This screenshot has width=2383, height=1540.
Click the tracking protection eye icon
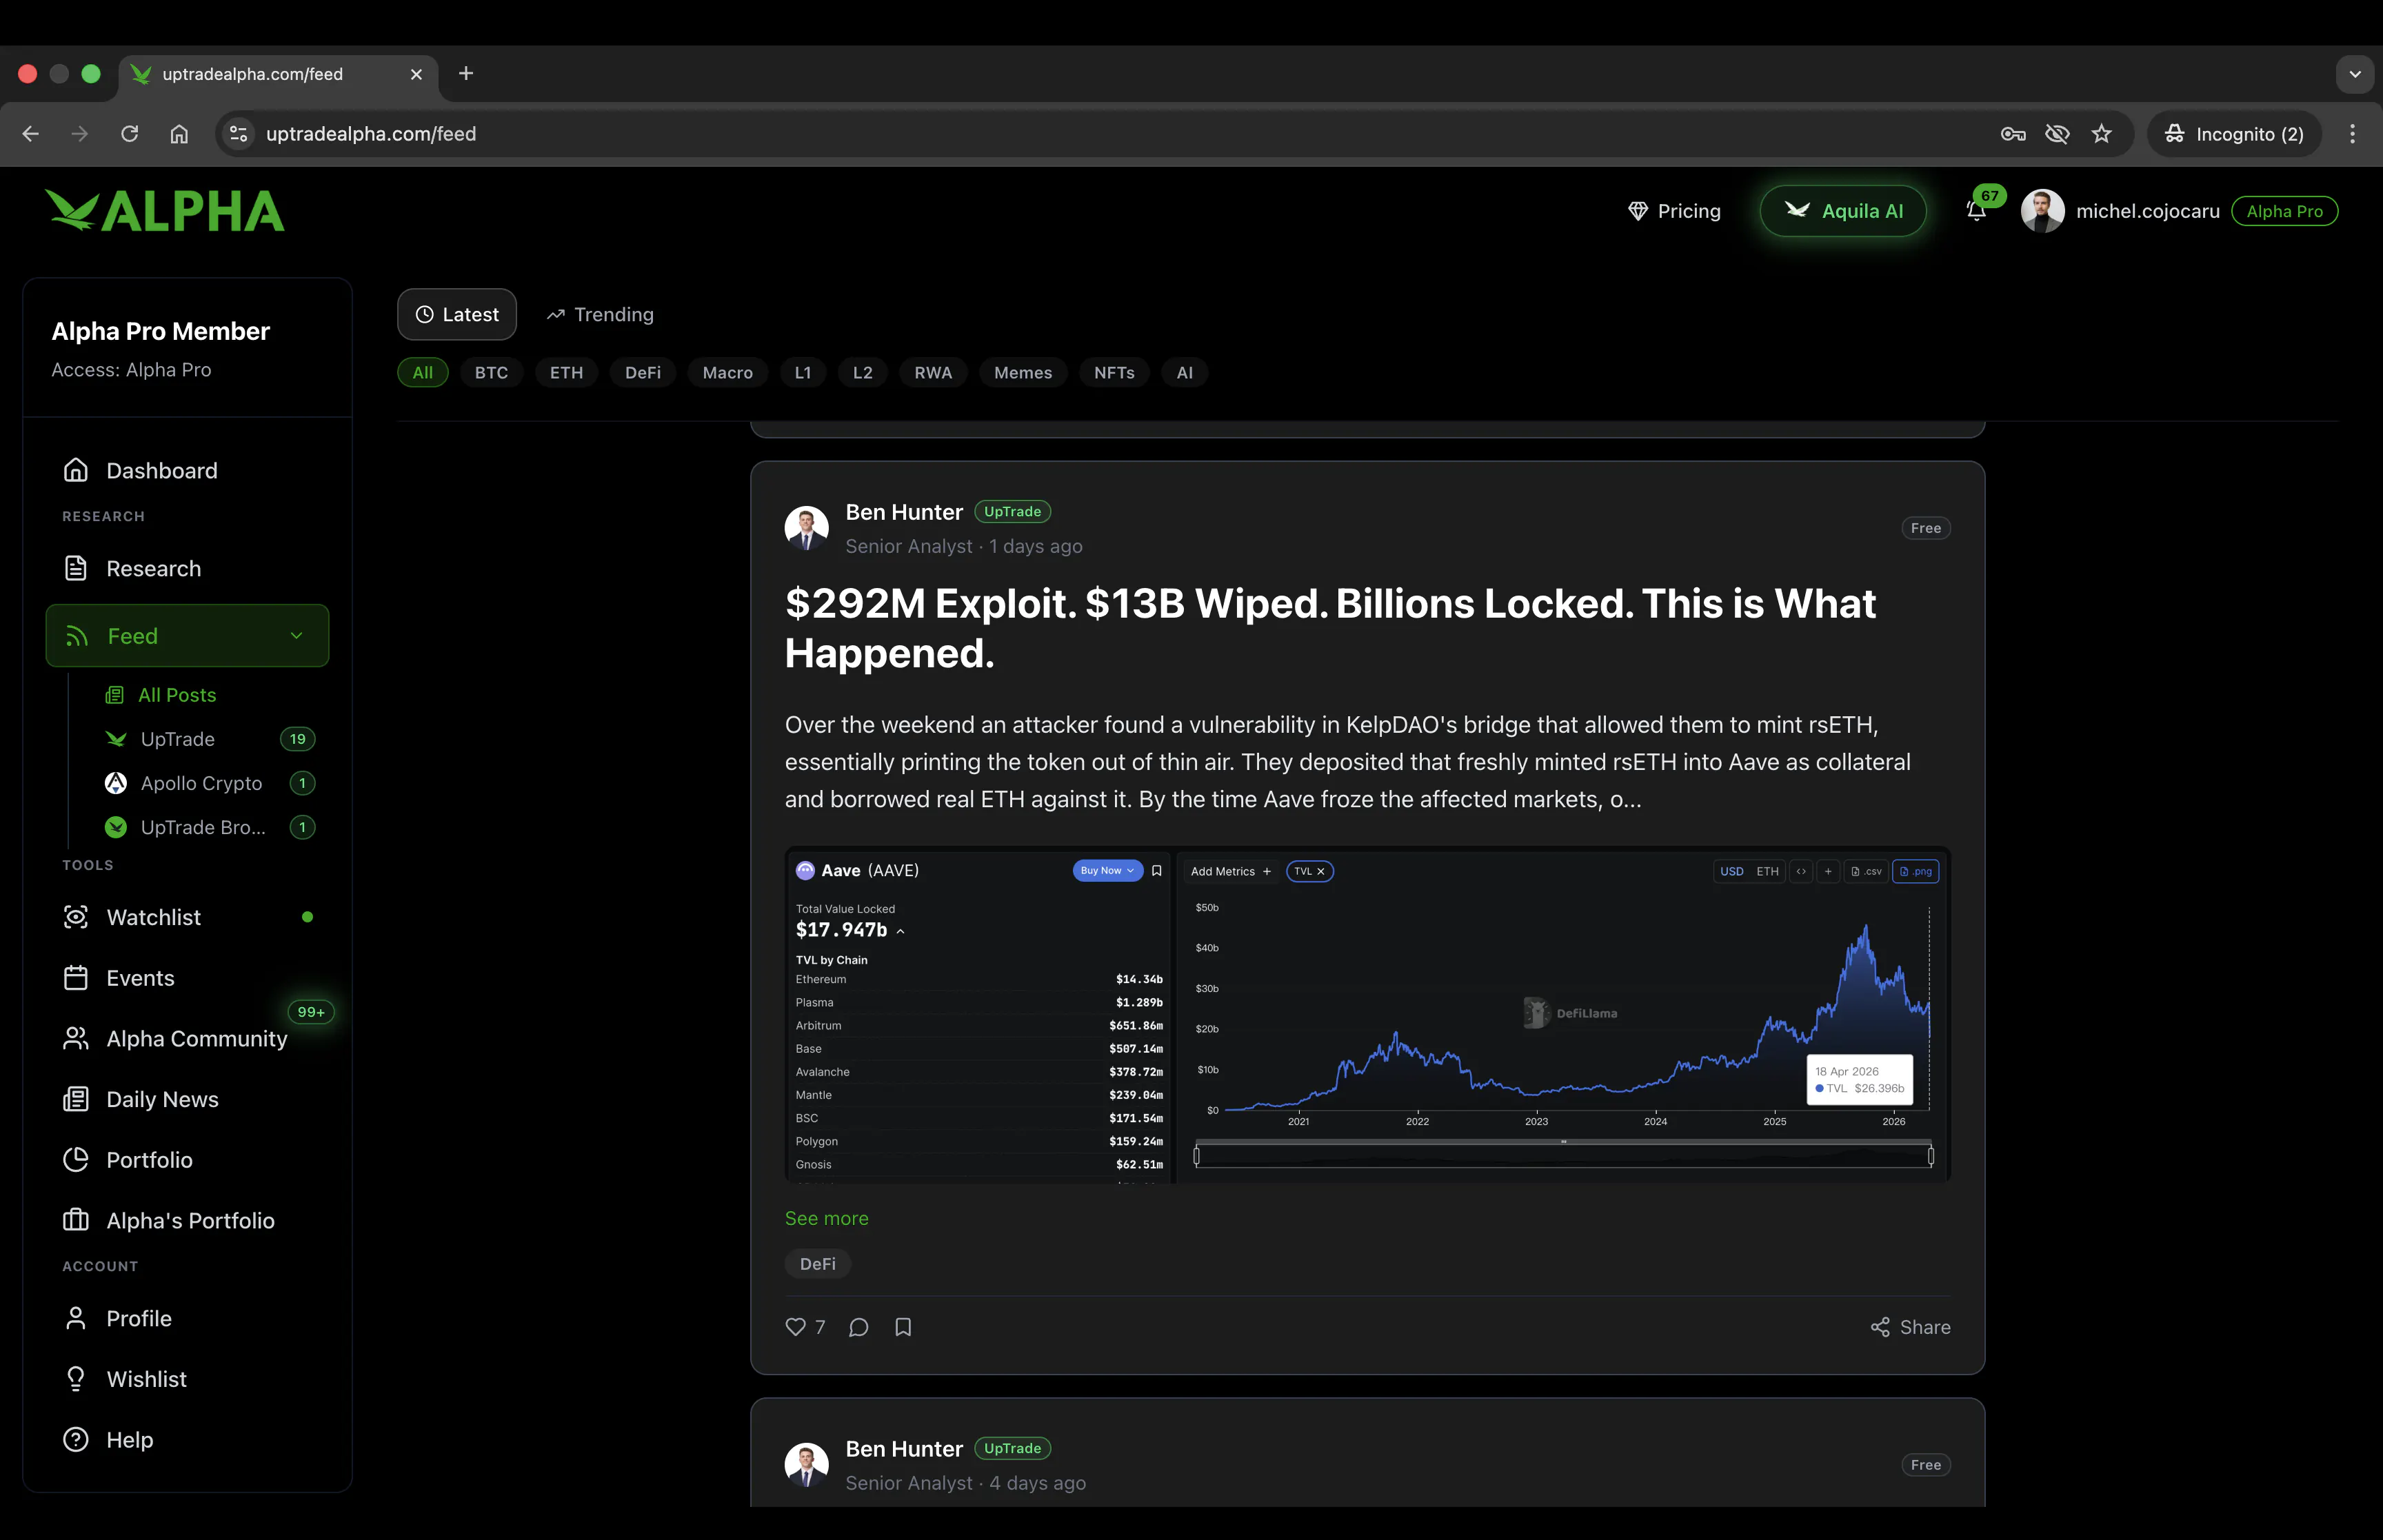(2057, 134)
